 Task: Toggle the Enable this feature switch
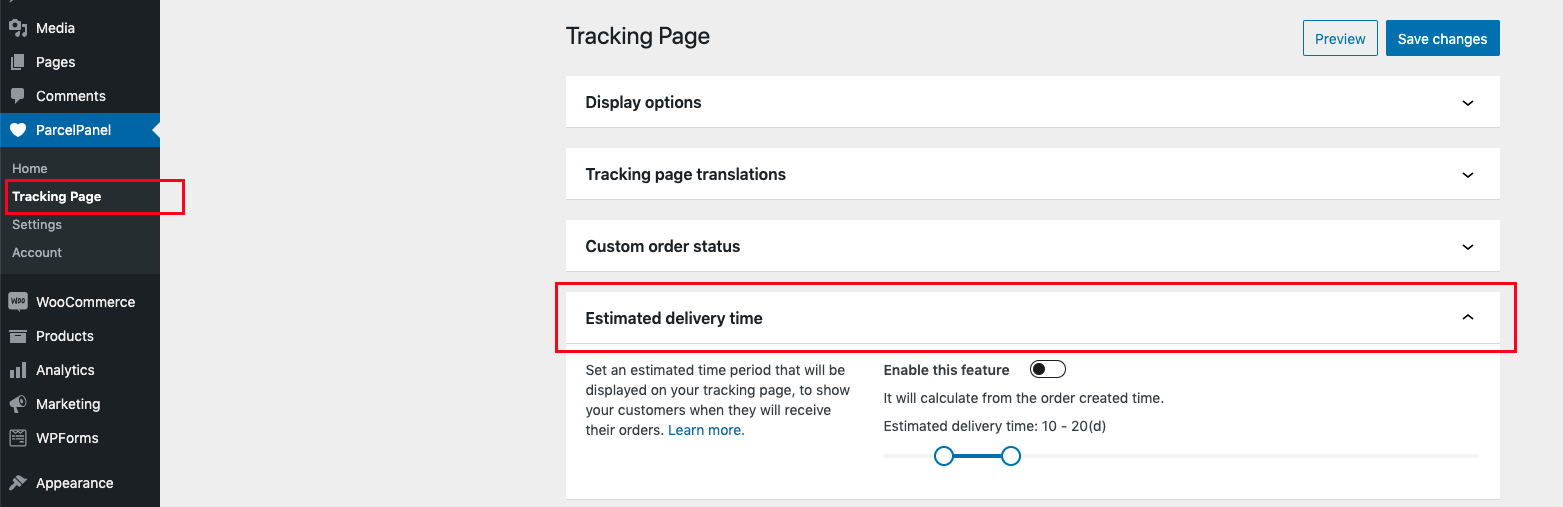click(x=1047, y=370)
